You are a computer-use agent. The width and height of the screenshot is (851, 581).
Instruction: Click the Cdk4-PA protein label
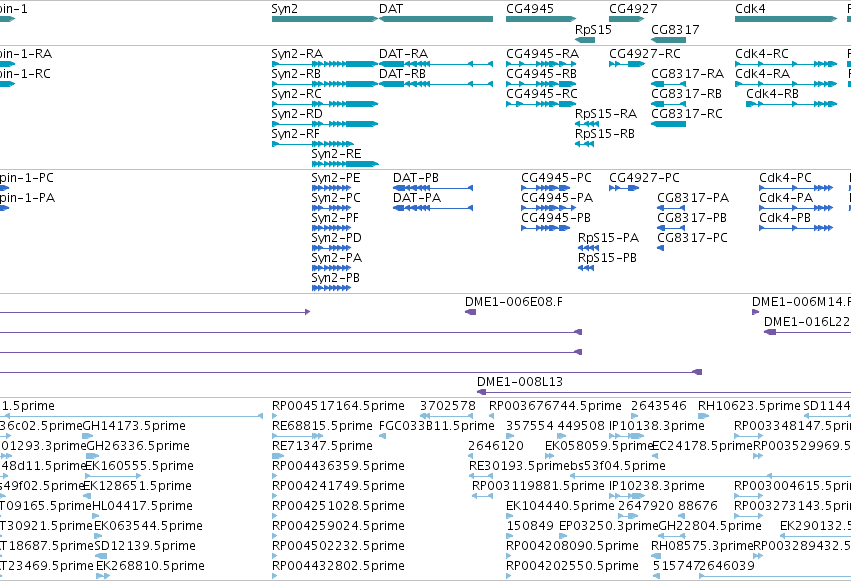pyautogui.click(x=786, y=199)
